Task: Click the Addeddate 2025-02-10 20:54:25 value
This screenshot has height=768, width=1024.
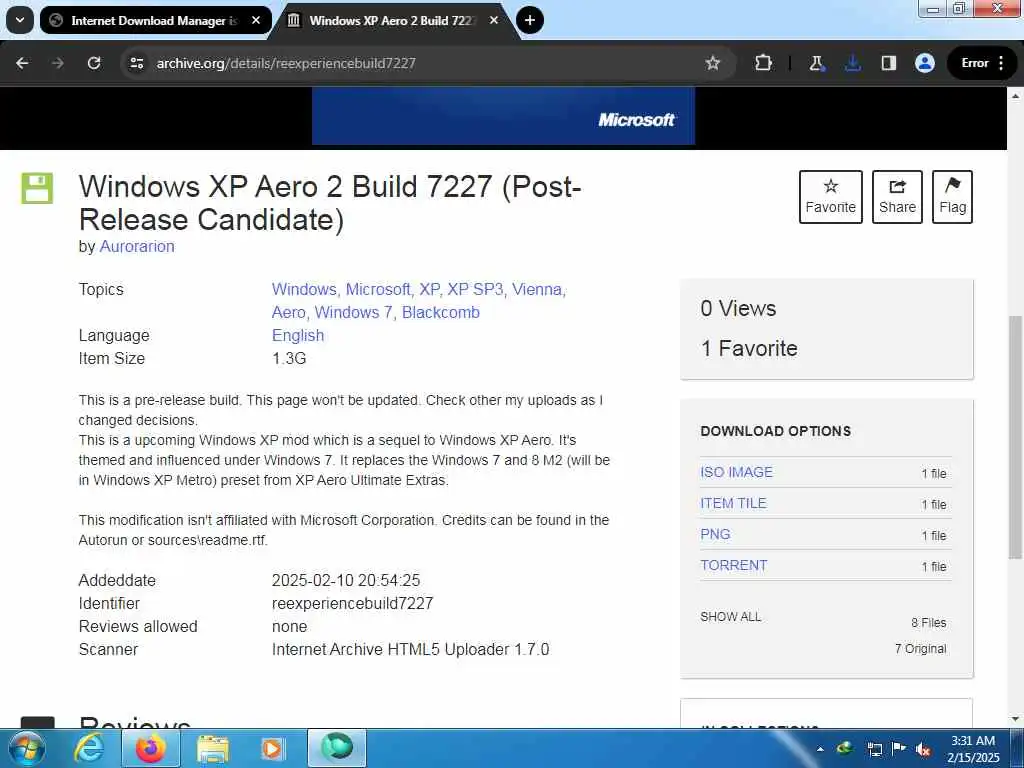Action: coord(346,580)
